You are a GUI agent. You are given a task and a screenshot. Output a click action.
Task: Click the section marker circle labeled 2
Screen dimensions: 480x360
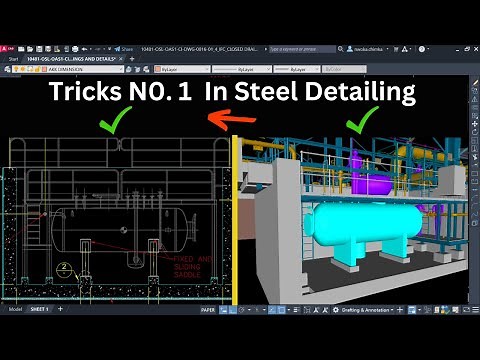[64, 269]
